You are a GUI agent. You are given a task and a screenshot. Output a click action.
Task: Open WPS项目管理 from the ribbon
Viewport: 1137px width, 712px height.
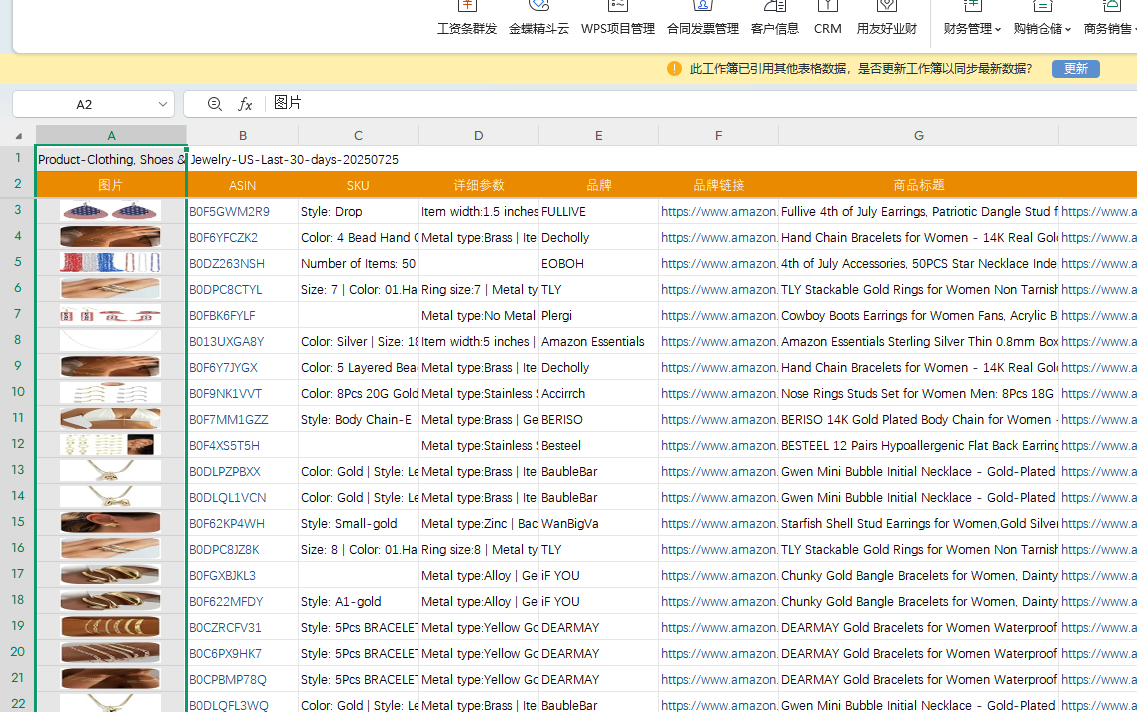pos(617,19)
